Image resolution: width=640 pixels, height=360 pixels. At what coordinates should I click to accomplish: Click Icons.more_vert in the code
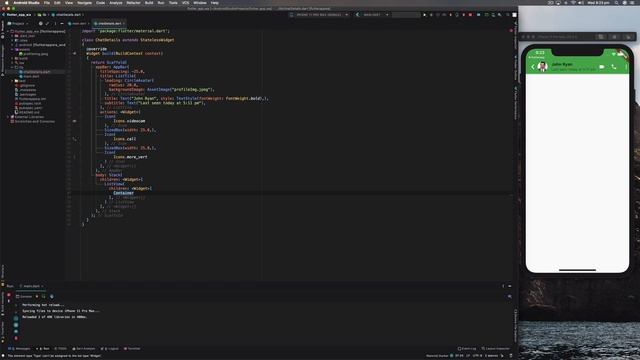[131, 157]
